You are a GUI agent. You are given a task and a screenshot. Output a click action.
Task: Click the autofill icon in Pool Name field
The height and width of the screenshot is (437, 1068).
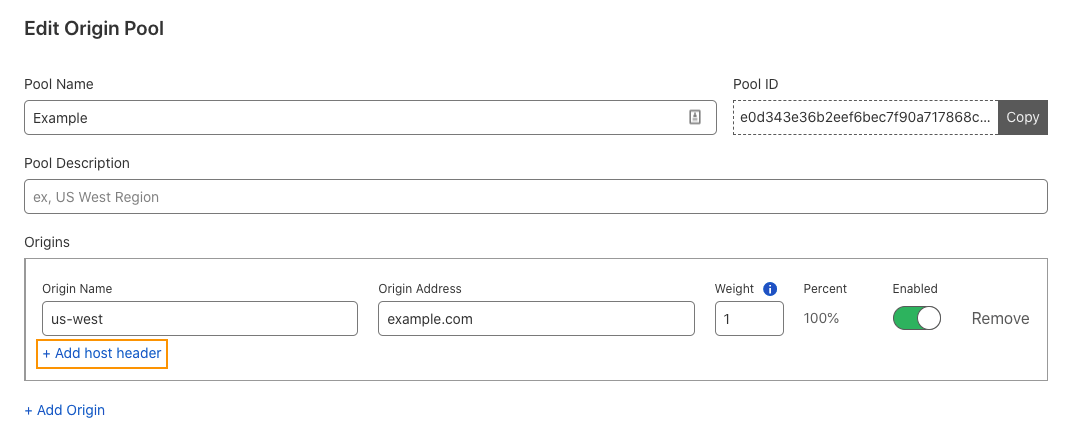695,117
